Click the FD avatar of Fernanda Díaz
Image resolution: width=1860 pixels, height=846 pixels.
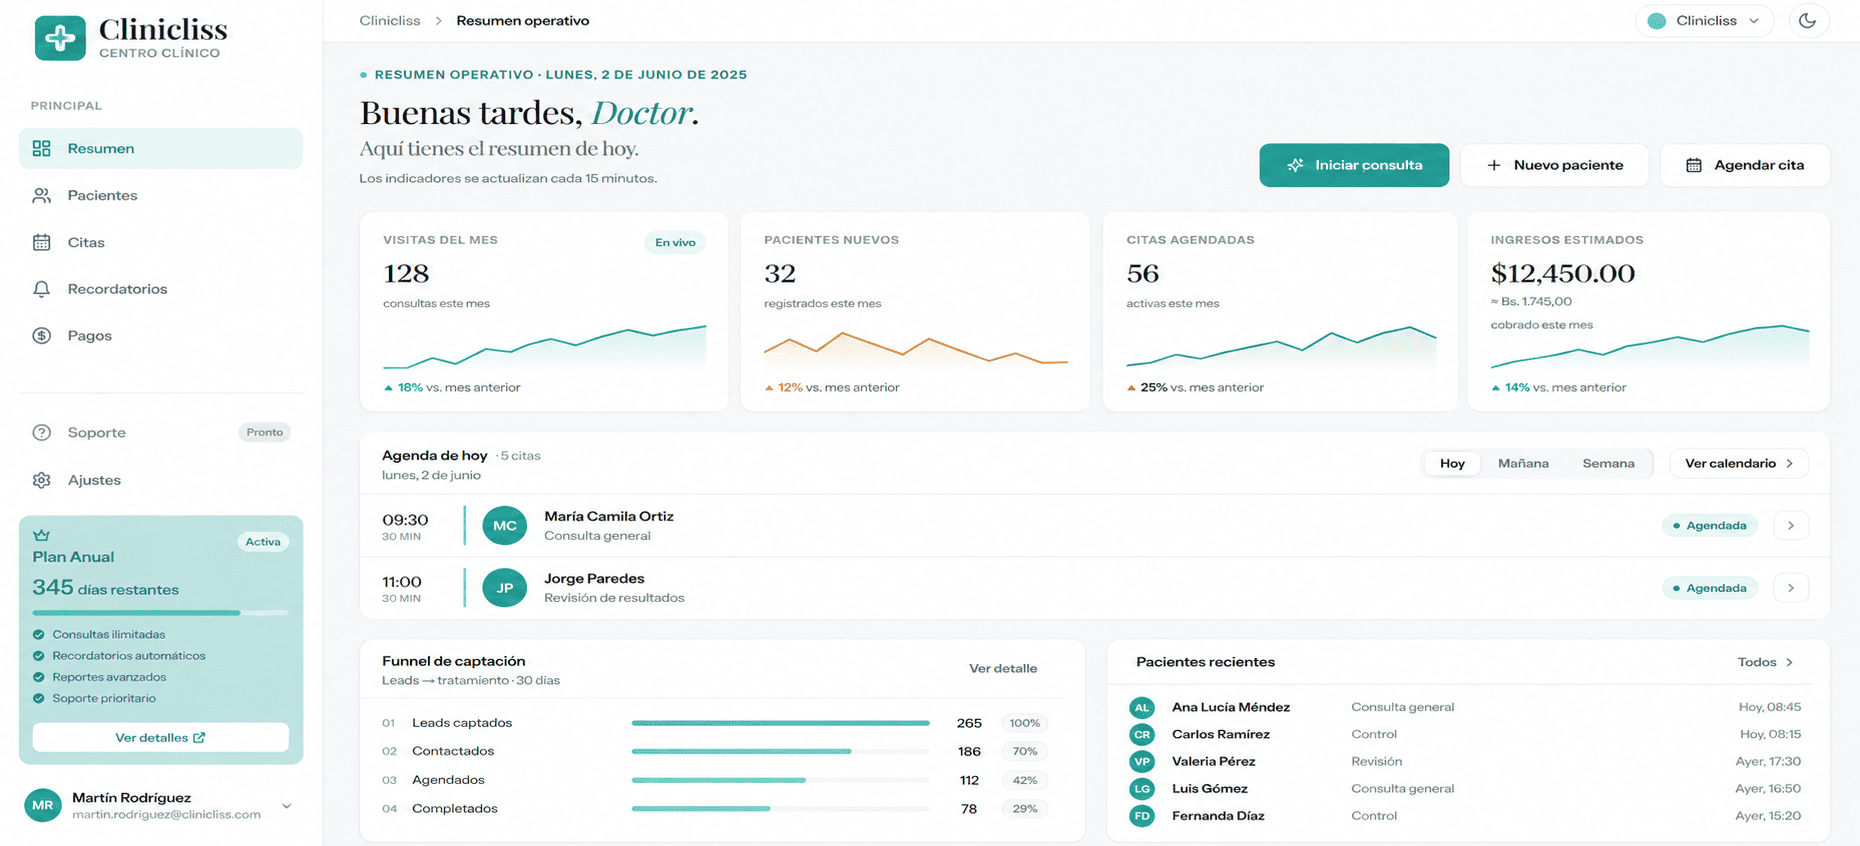[x=1141, y=816]
